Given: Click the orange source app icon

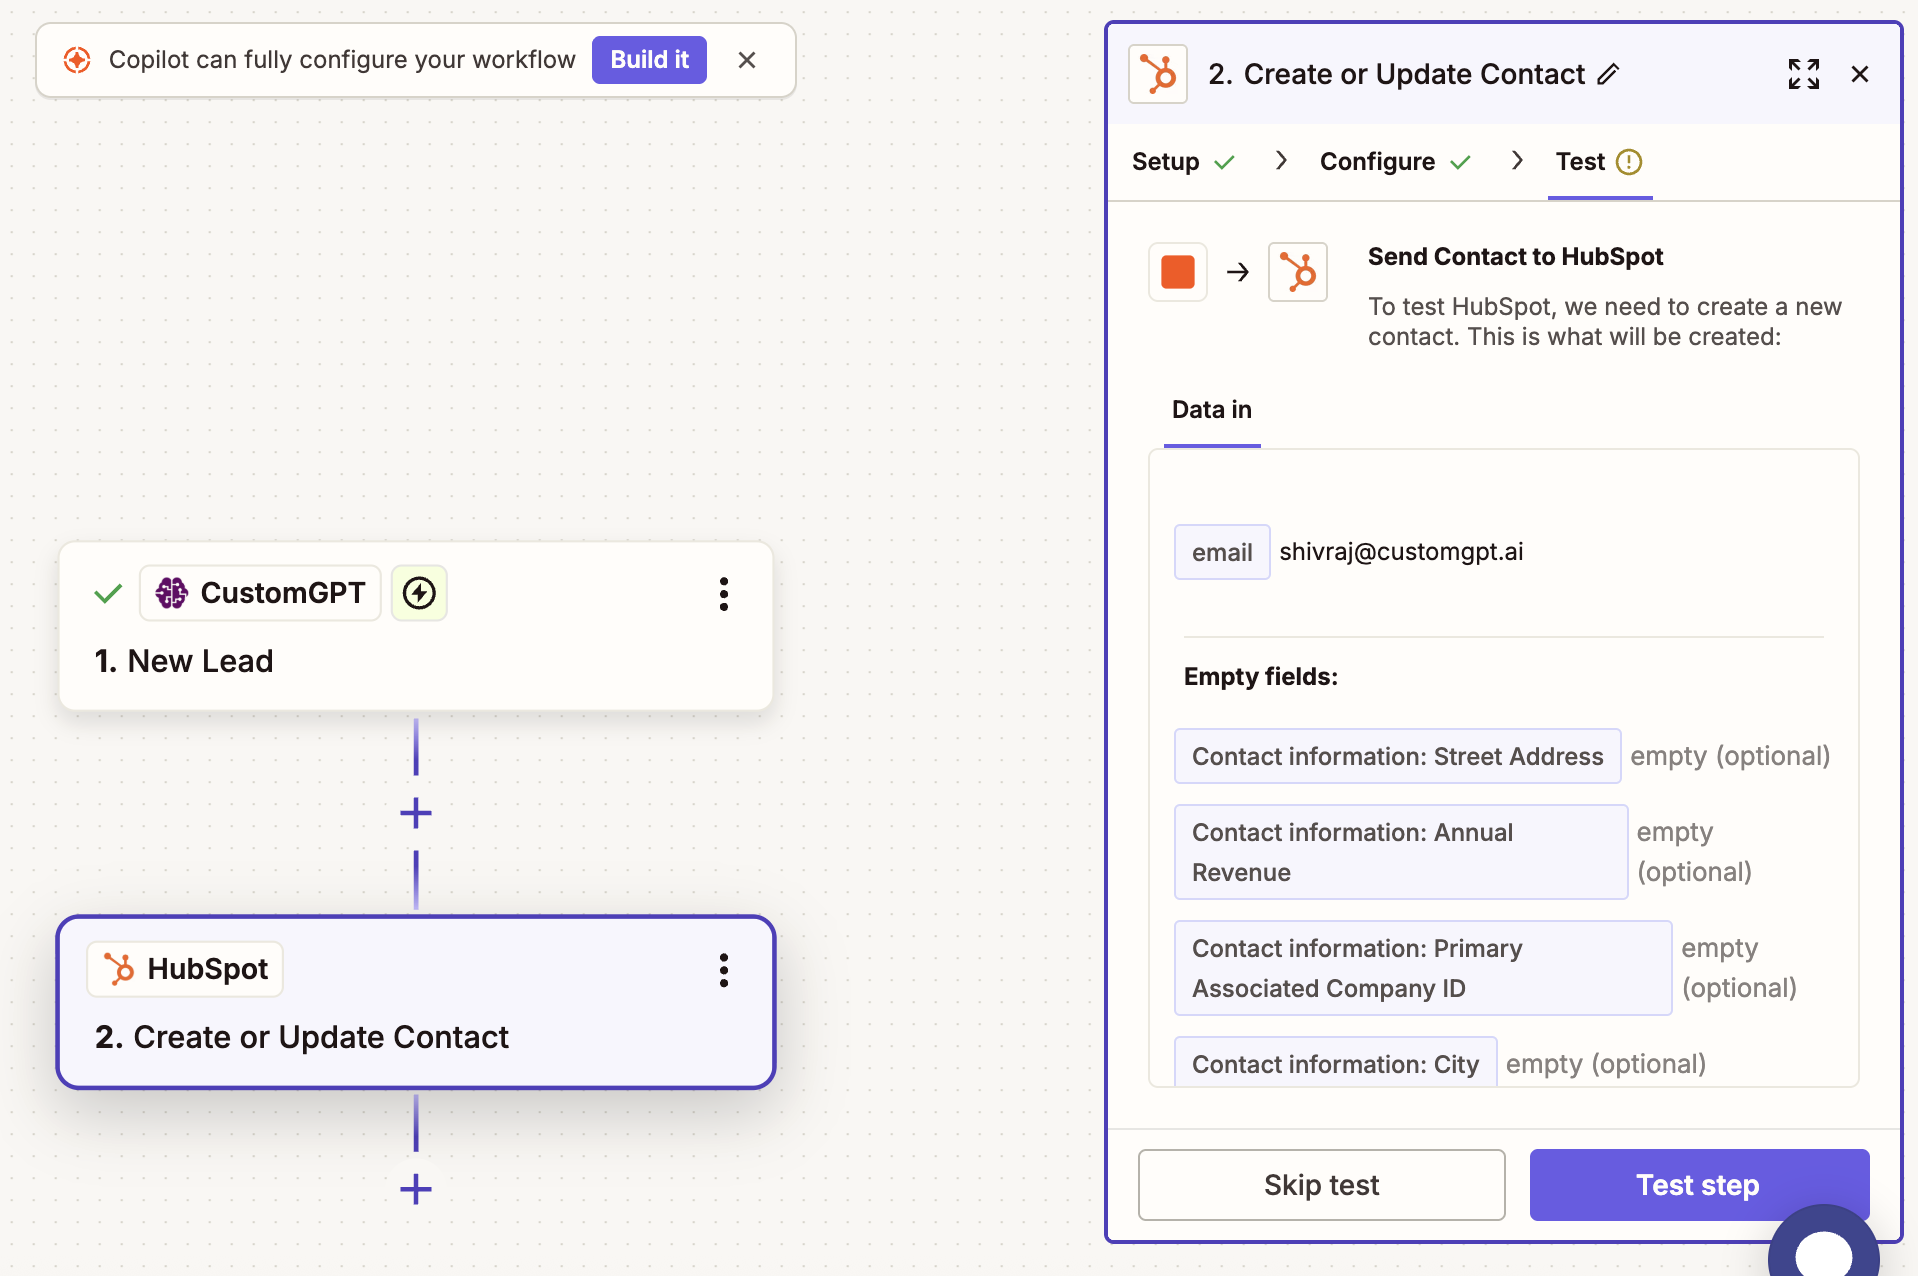Looking at the screenshot, I should pyautogui.click(x=1178, y=272).
